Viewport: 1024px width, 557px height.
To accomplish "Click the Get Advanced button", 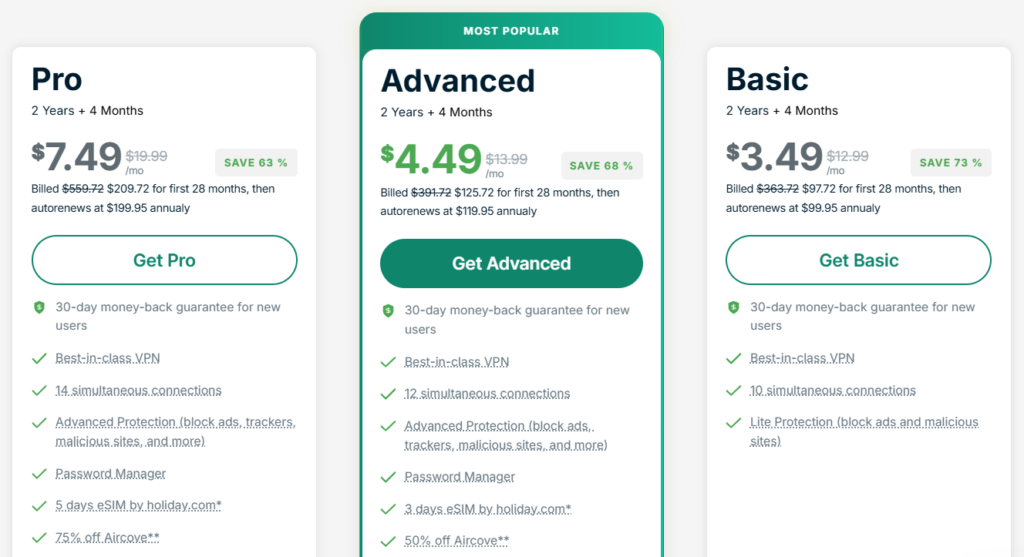I will pos(511,264).
